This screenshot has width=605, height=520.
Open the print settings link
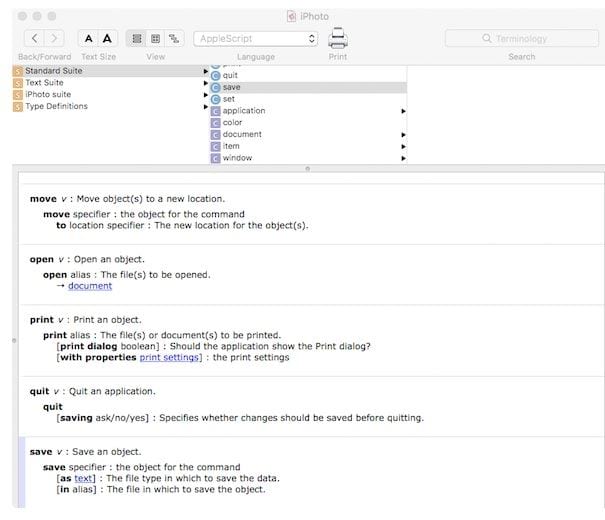tap(169, 358)
